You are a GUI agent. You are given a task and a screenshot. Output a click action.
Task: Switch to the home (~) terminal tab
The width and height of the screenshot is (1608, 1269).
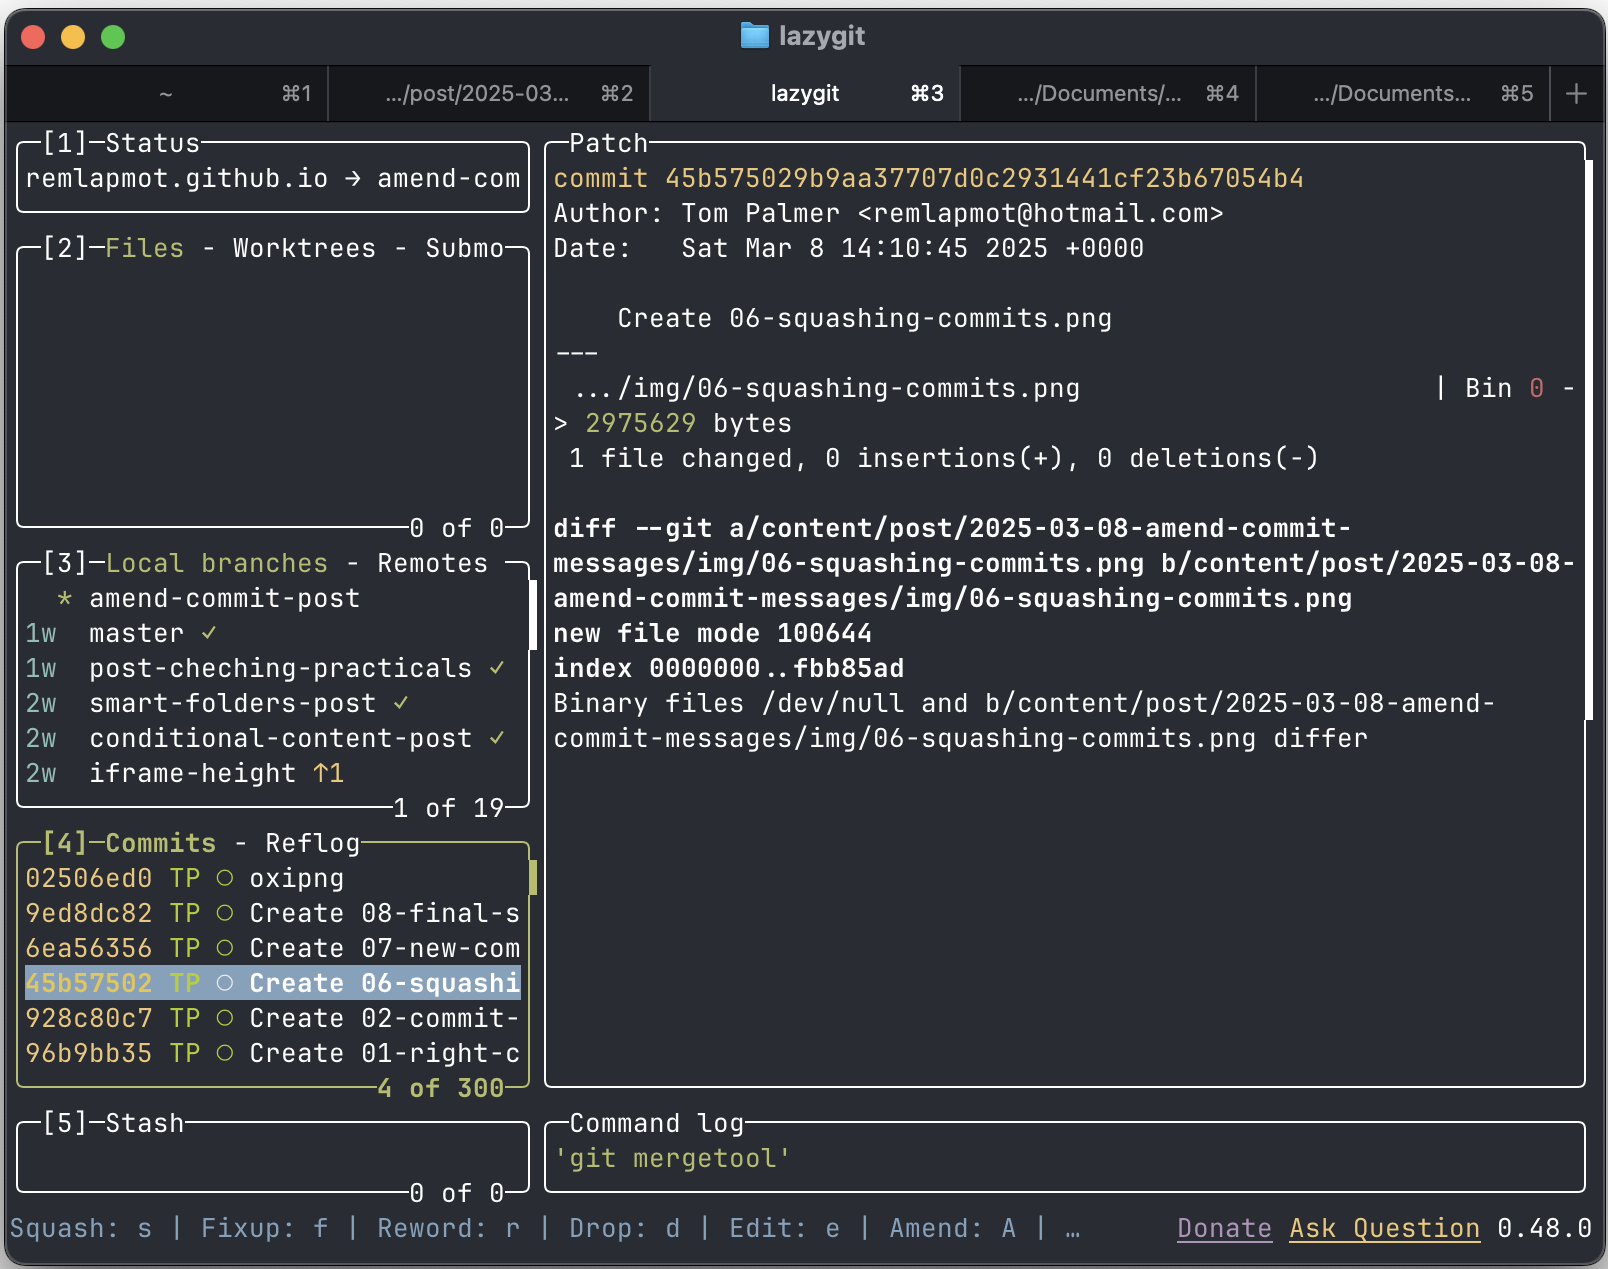pyautogui.click(x=166, y=94)
